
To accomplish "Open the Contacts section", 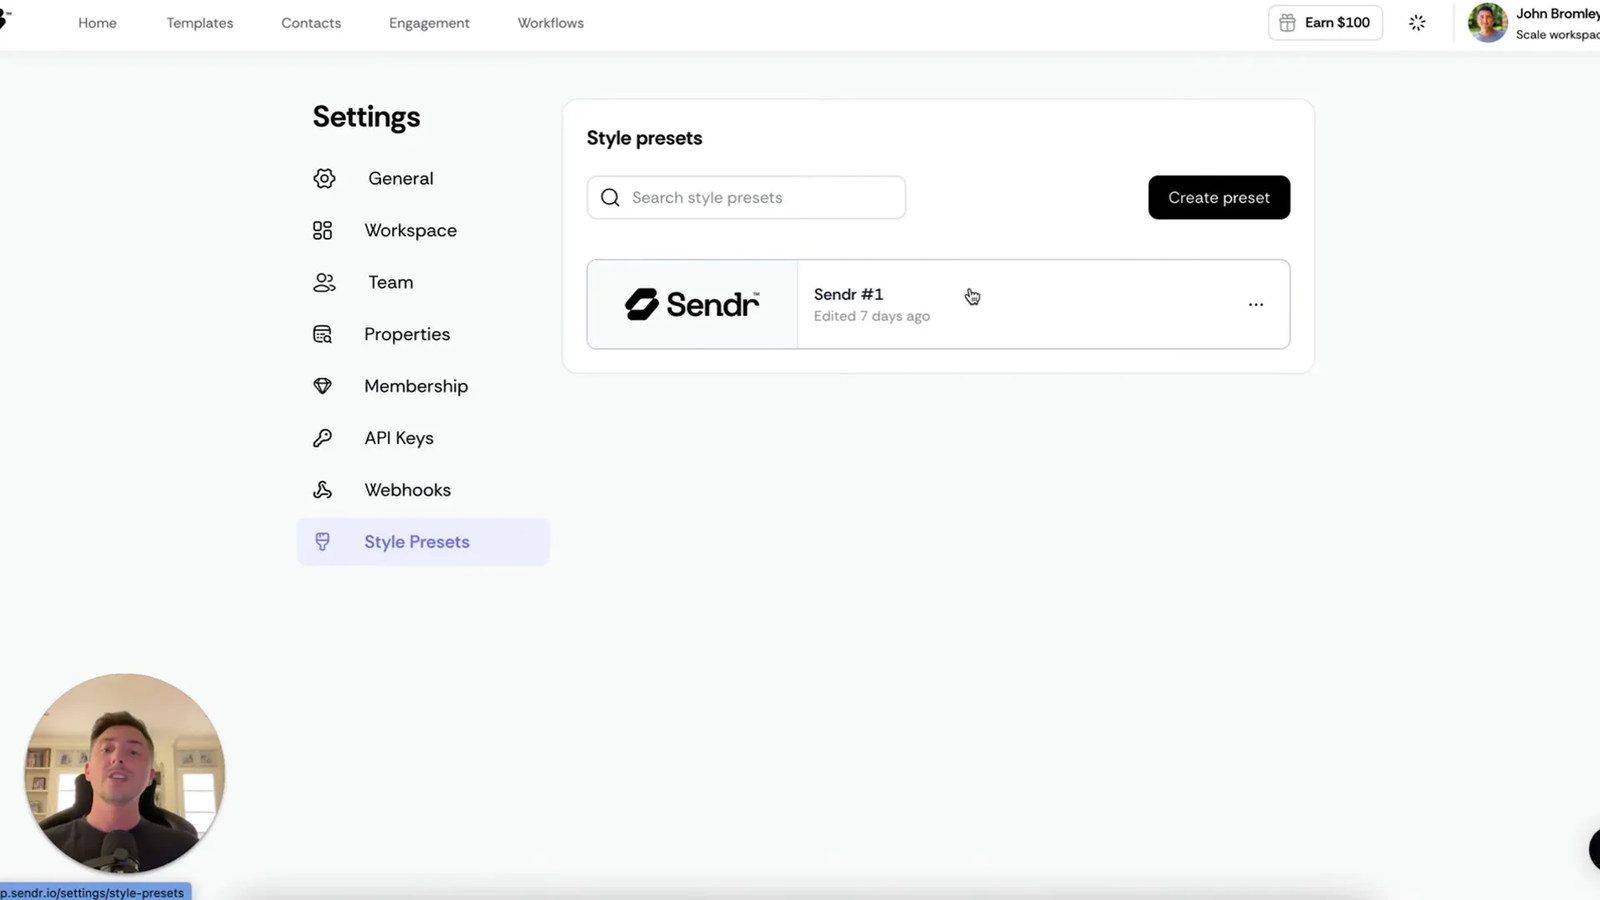I will tap(311, 22).
